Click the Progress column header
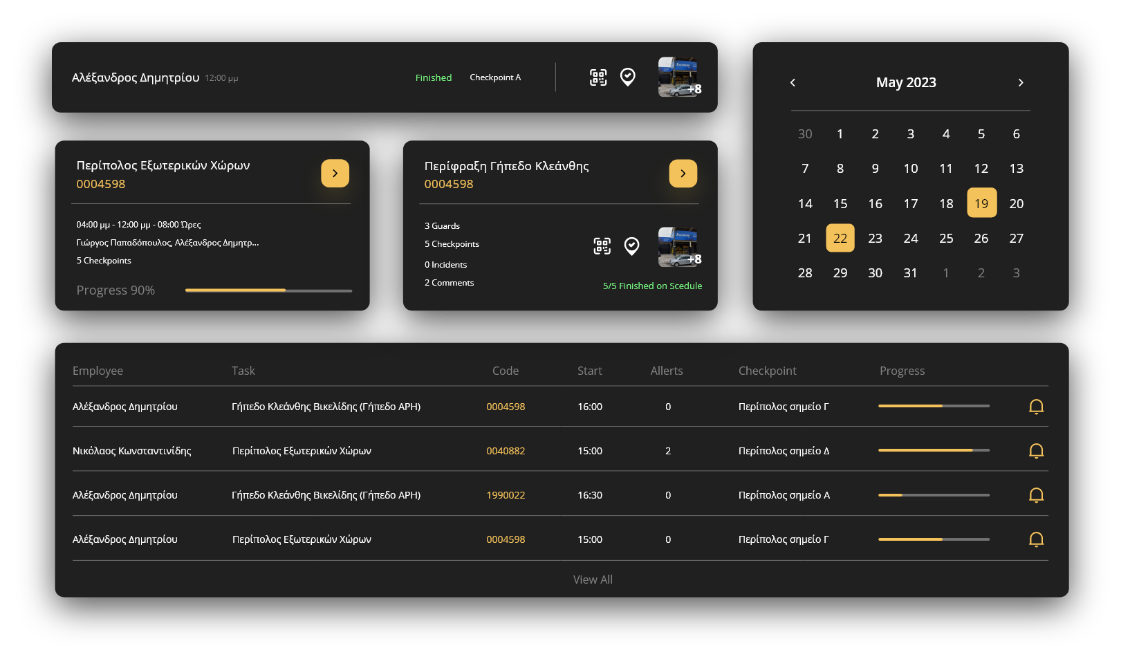This screenshot has height=659, width=1121. click(x=902, y=371)
